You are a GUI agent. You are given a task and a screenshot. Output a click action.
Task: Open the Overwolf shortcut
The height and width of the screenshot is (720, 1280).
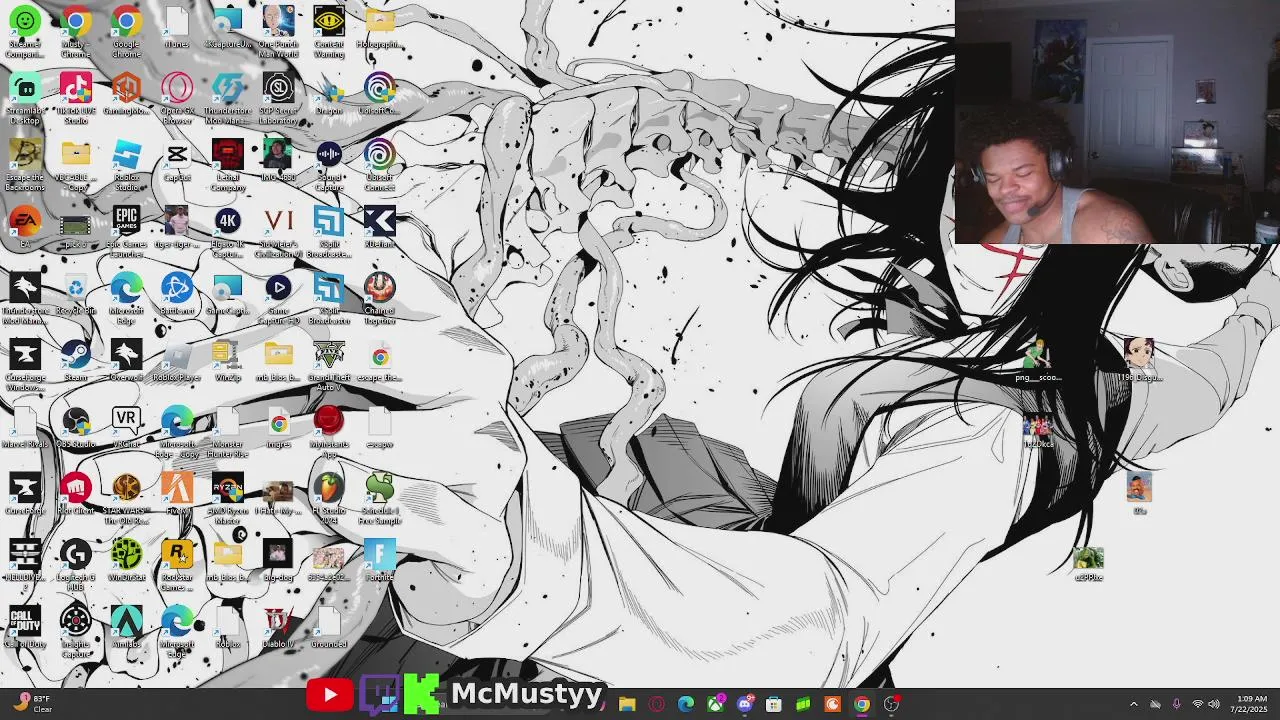tap(127, 360)
